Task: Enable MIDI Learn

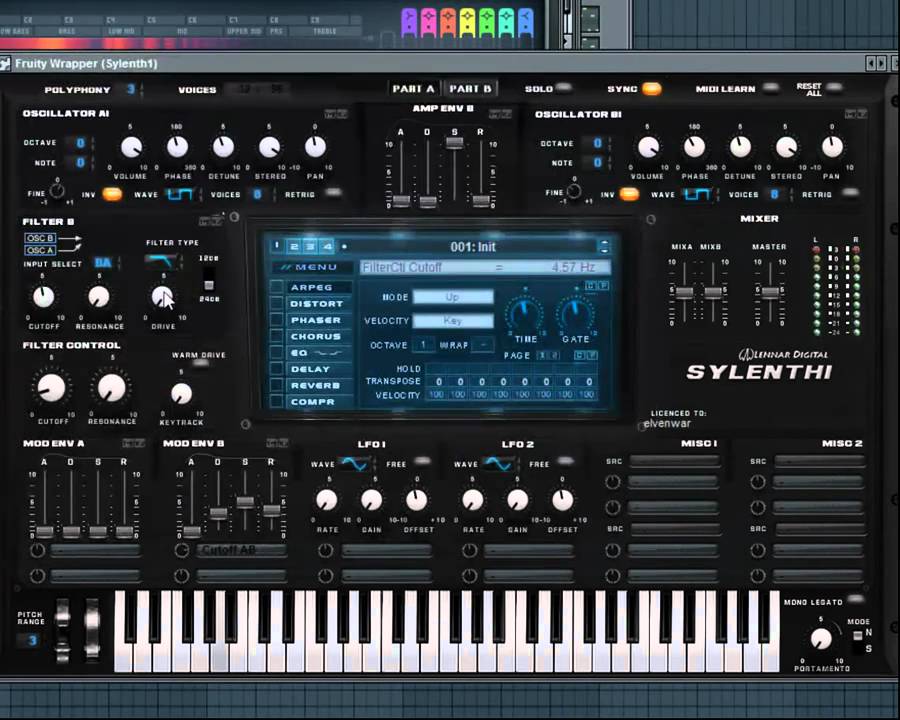Action: [771, 88]
